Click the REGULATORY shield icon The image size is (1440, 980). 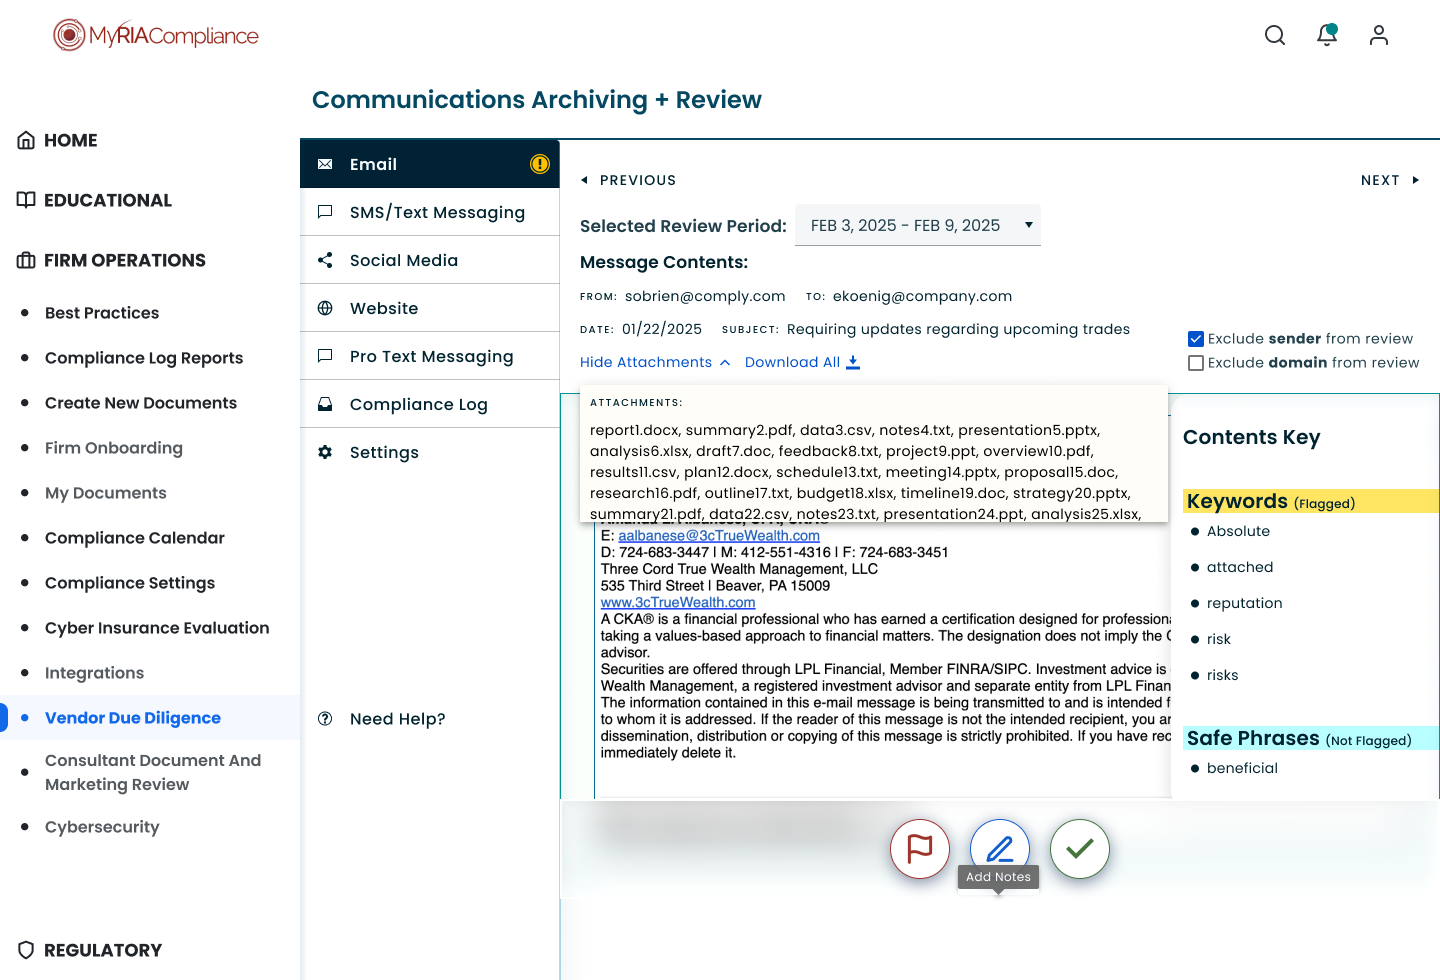coord(26,950)
